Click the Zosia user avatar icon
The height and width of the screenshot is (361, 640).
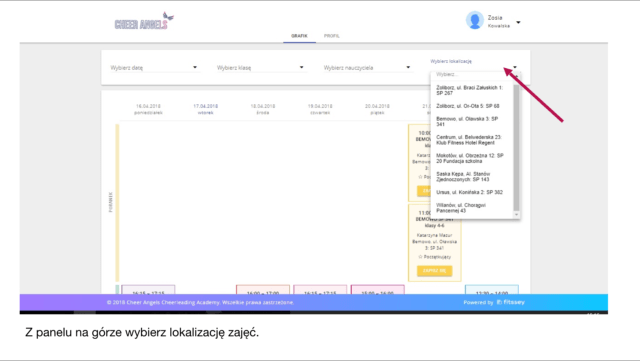(x=475, y=20)
